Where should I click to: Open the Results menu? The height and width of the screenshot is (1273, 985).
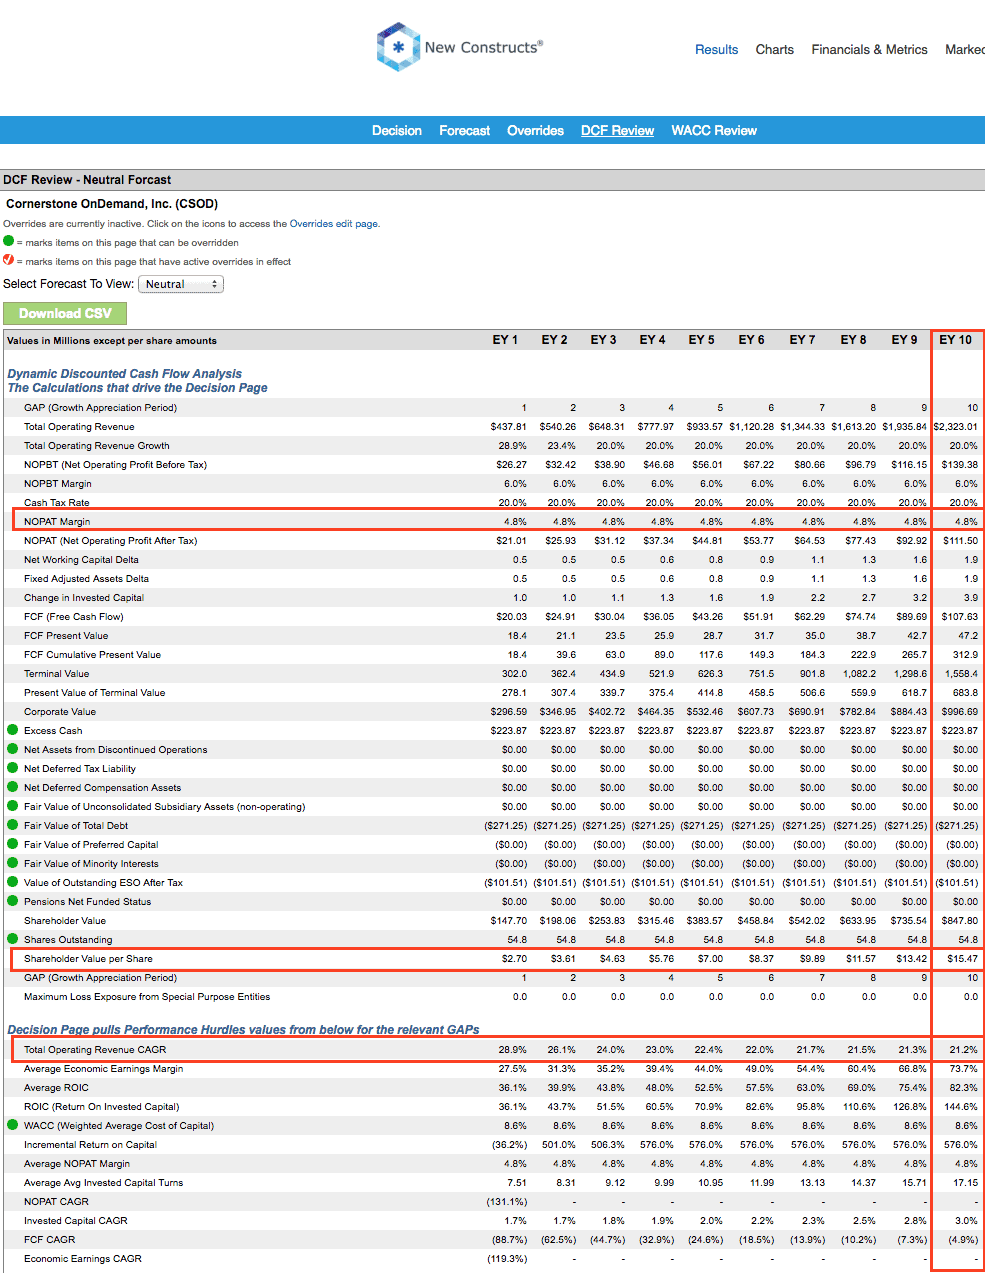[x=717, y=49]
